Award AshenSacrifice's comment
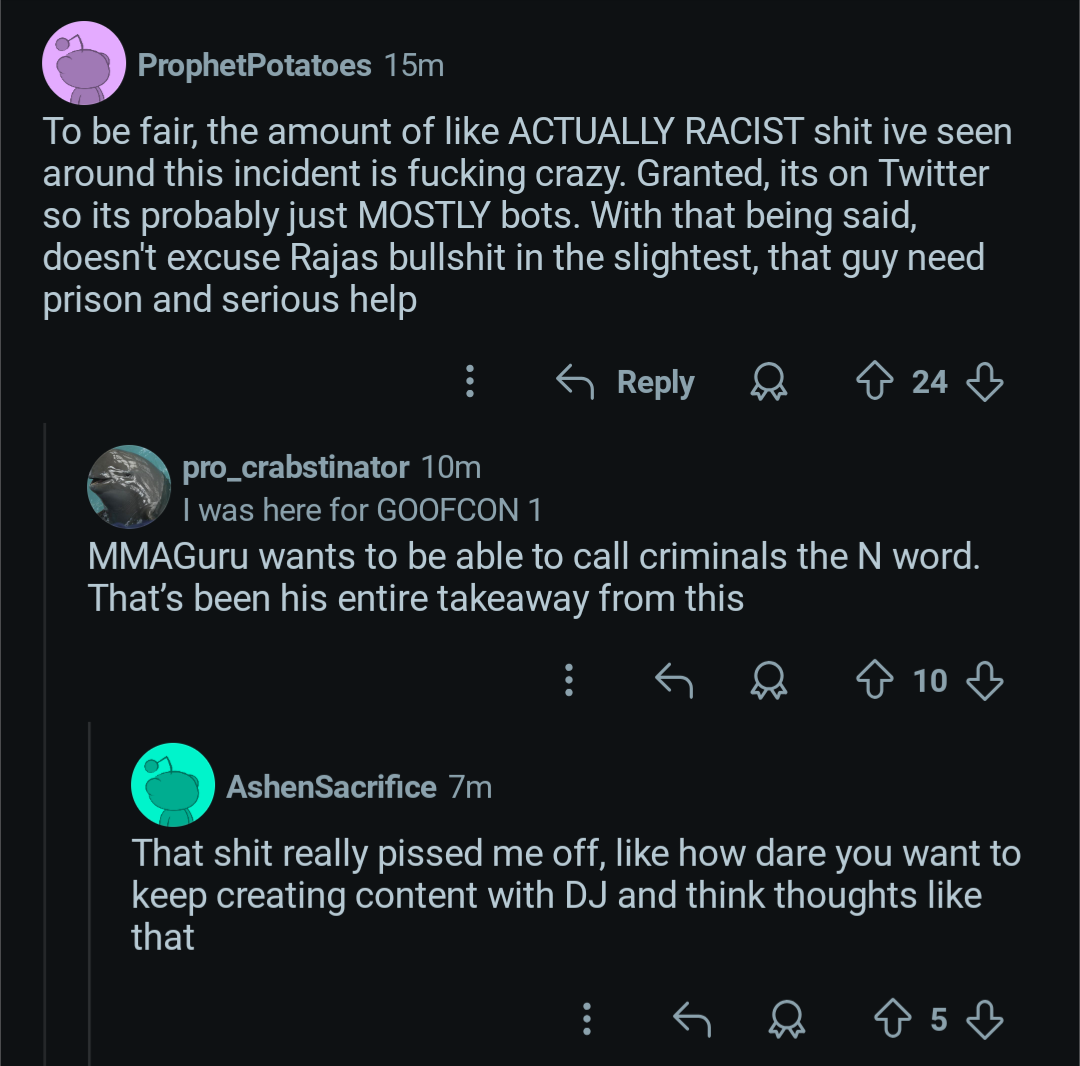1080x1066 pixels. coord(786,1019)
